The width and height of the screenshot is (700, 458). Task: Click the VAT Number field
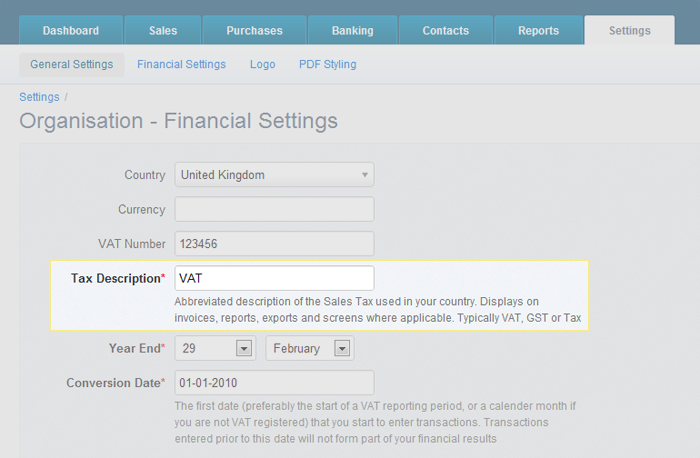pyautogui.click(x=274, y=244)
